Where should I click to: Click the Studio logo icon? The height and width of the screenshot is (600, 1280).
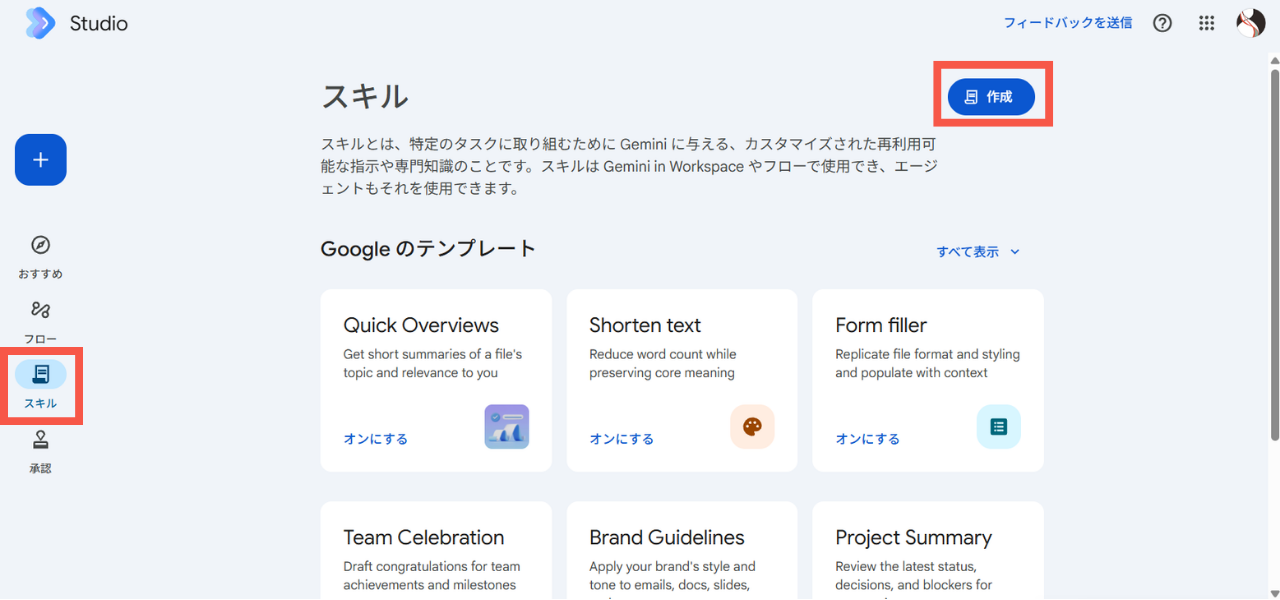40,23
